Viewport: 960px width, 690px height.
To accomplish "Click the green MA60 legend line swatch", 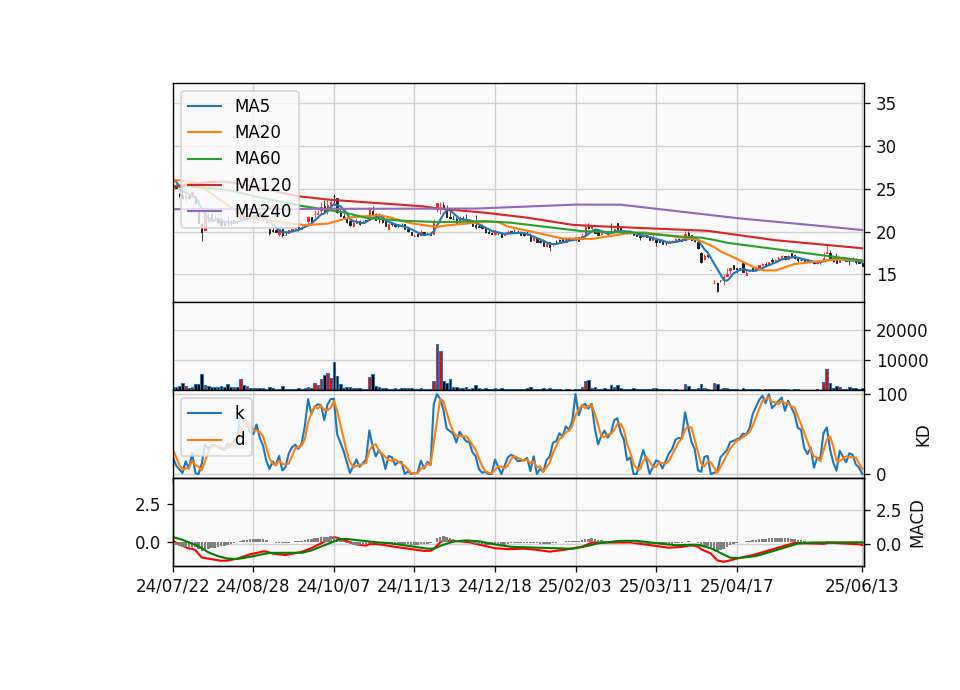I will click(x=204, y=159).
